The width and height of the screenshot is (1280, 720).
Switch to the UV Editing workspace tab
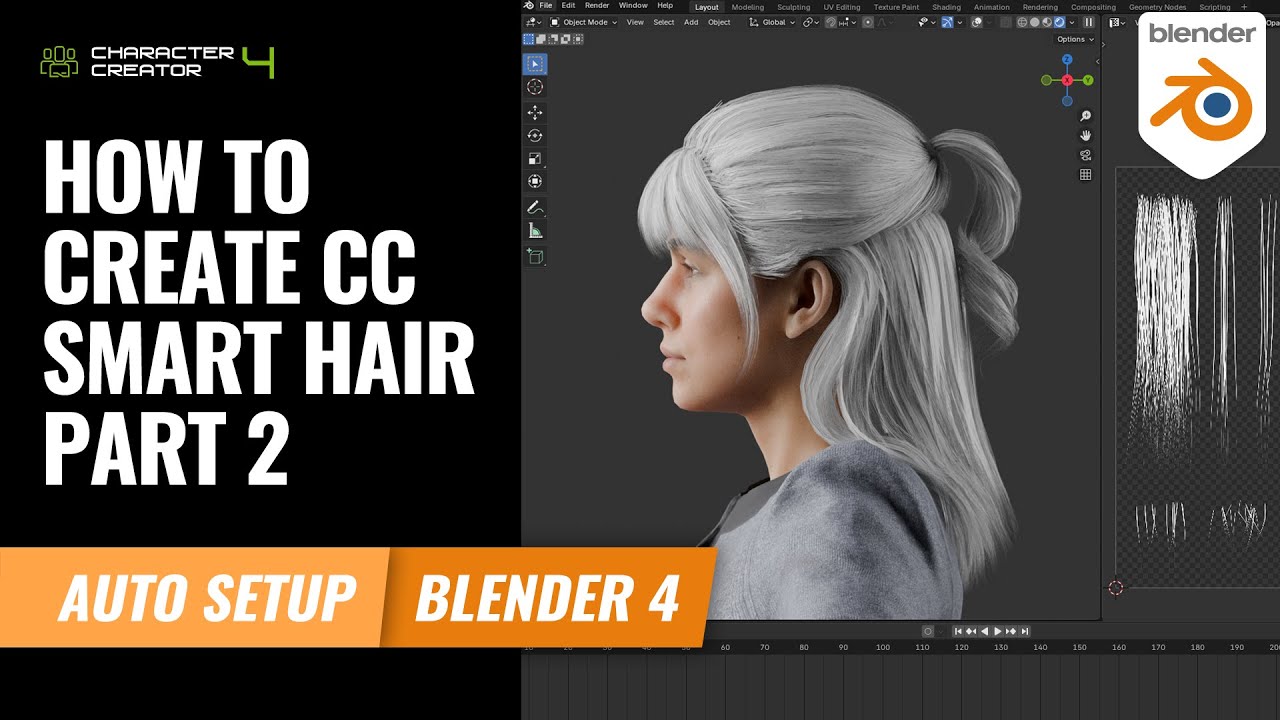pos(842,7)
